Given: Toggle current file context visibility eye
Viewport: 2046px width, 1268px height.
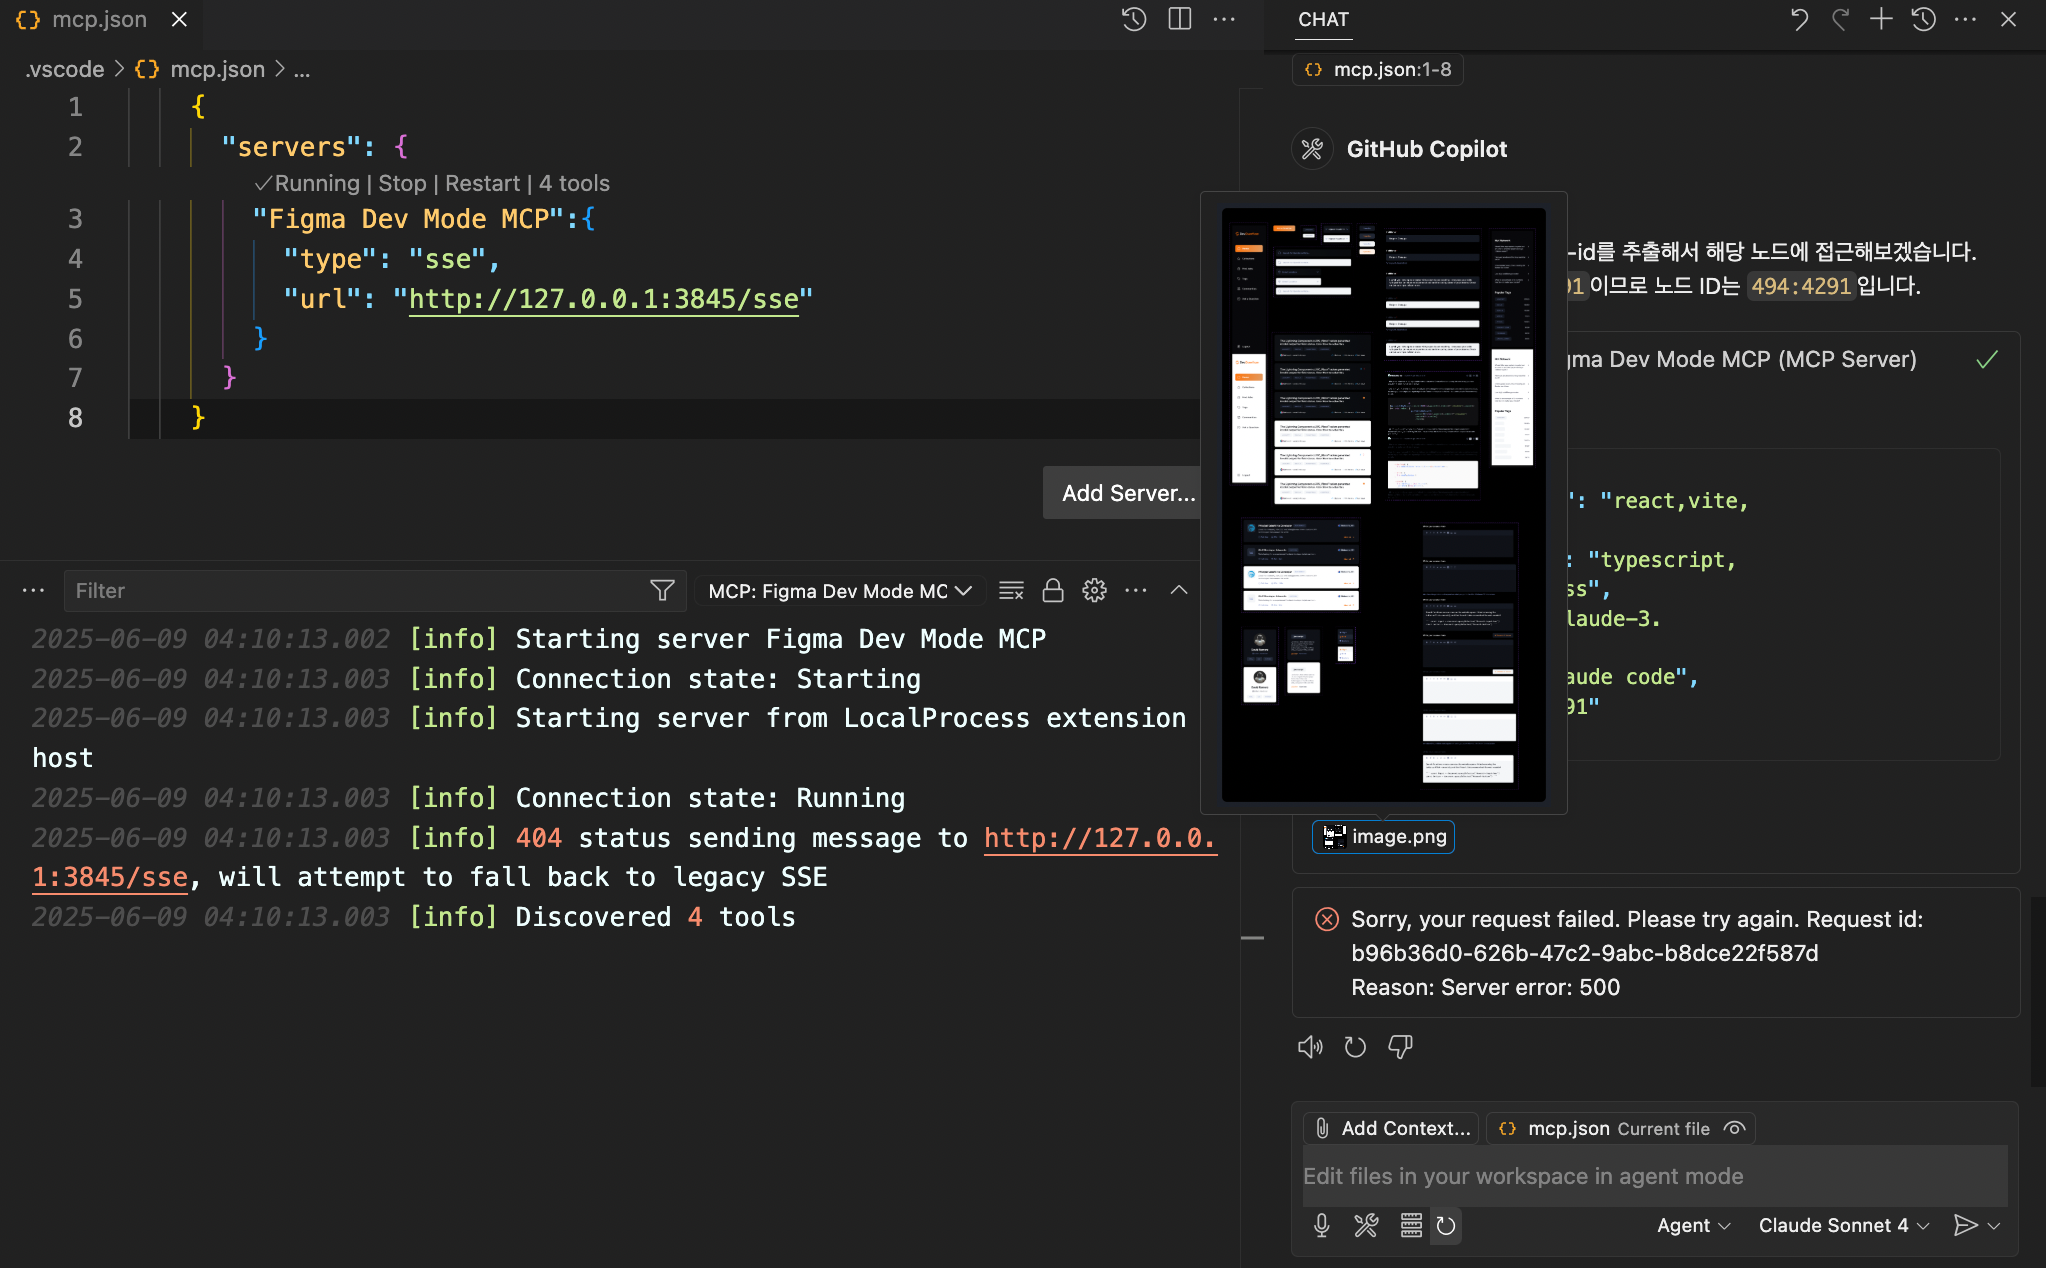Looking at the screenshot, I should [x=1735, y=1128].
